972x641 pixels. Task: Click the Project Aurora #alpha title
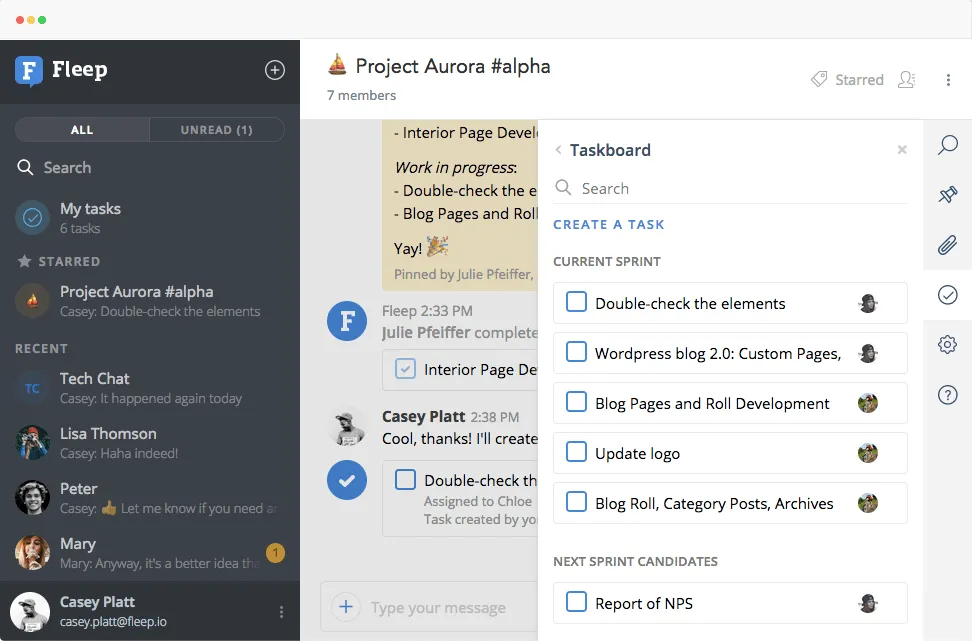pos(453,66)
